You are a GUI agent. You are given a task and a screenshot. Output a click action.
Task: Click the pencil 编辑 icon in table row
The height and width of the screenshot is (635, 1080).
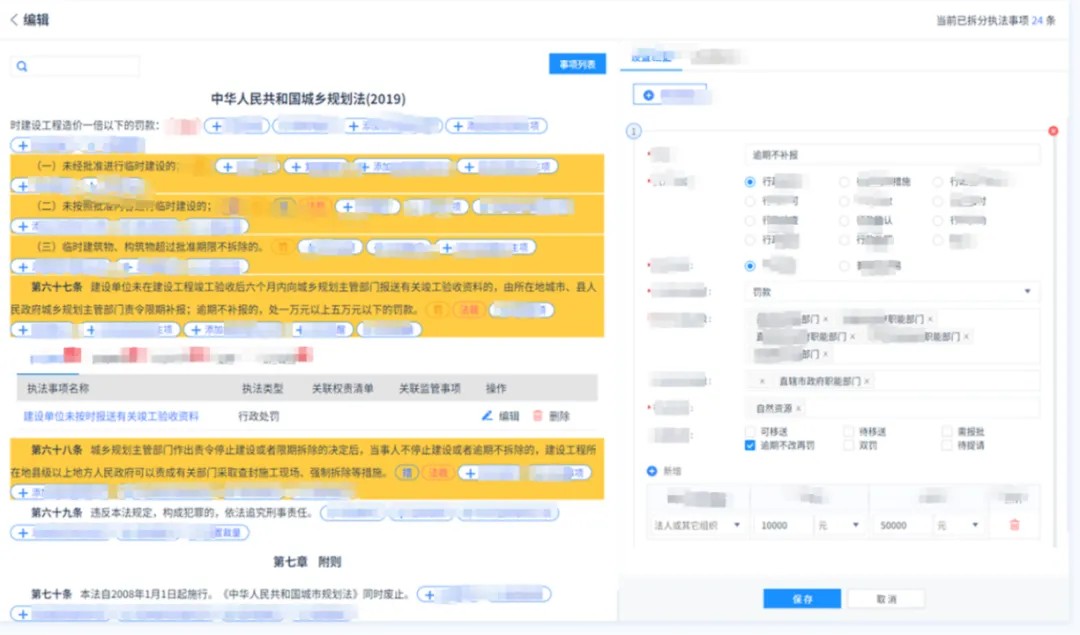point(487,416)
